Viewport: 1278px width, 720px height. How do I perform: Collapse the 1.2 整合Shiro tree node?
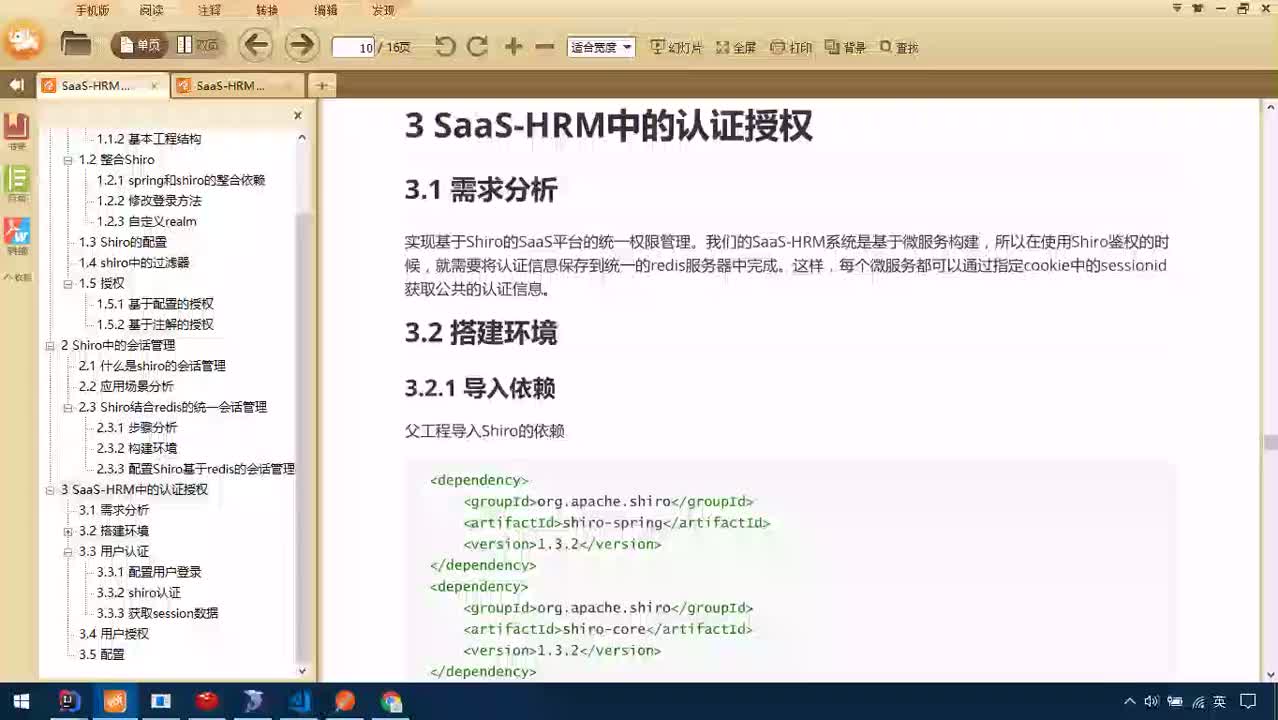(69, 160)
